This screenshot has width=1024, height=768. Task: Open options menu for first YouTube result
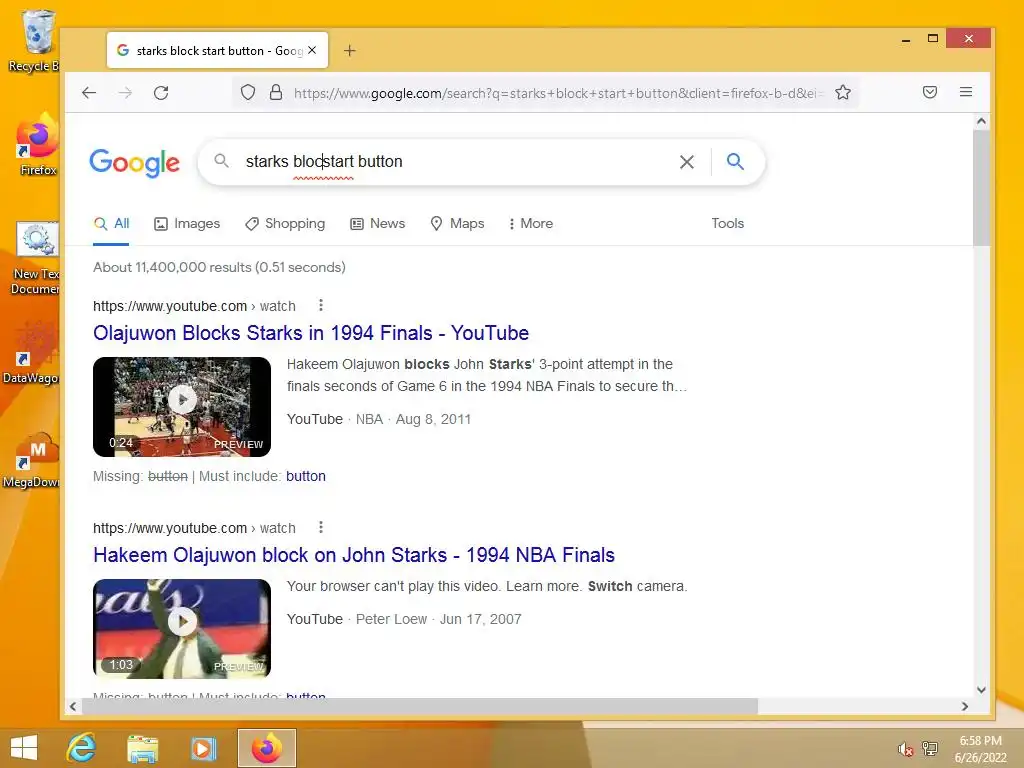coord(321,305)
